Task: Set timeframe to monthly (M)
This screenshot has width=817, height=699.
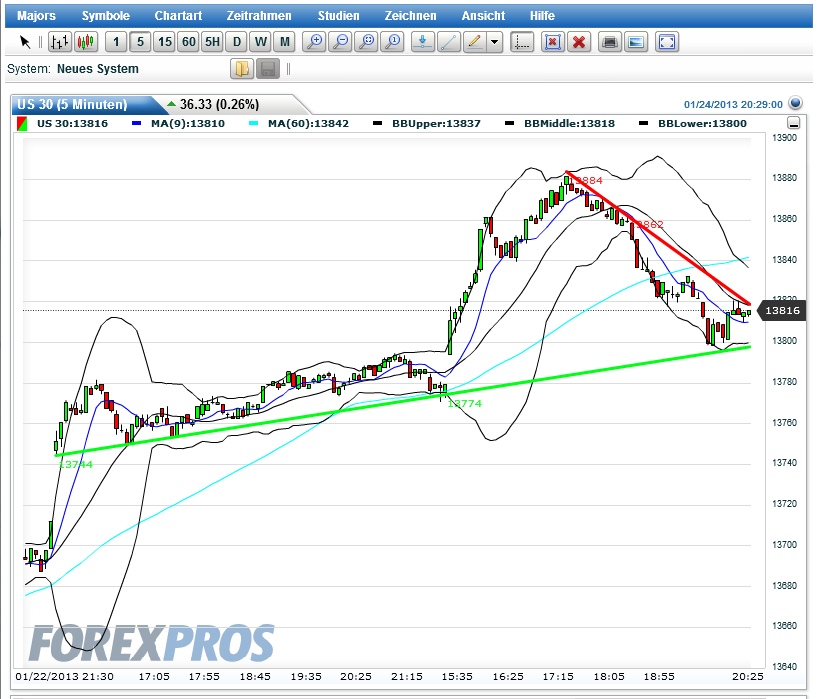Action: tap(284, 42)
